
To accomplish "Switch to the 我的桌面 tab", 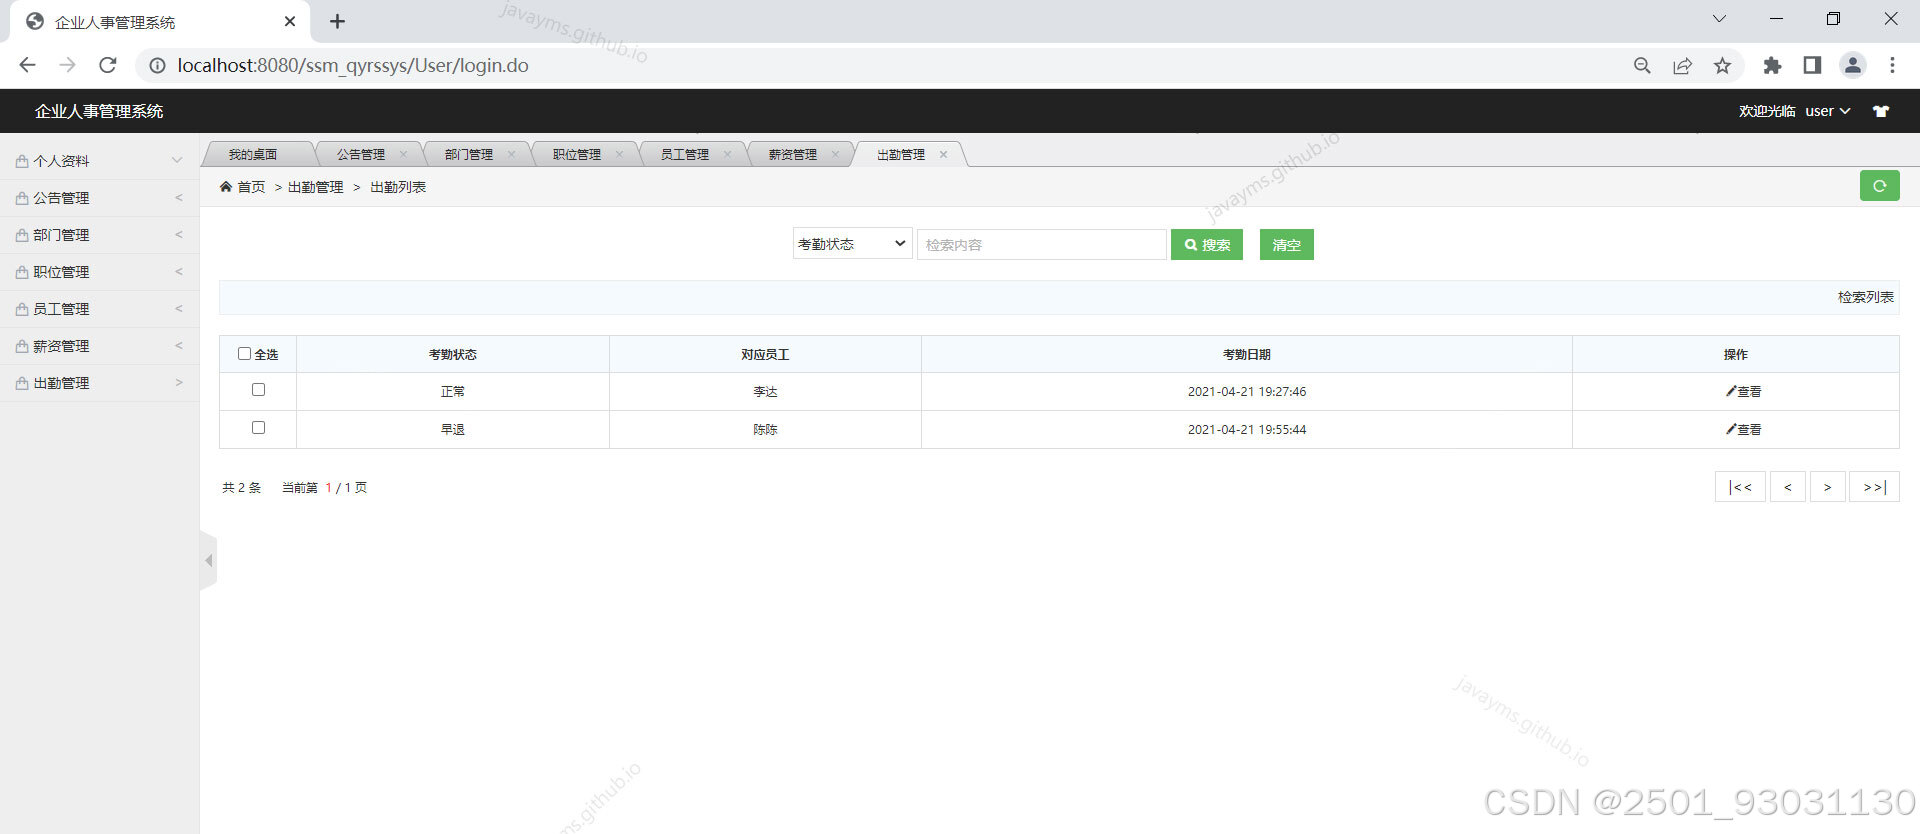I will point(253,154).
